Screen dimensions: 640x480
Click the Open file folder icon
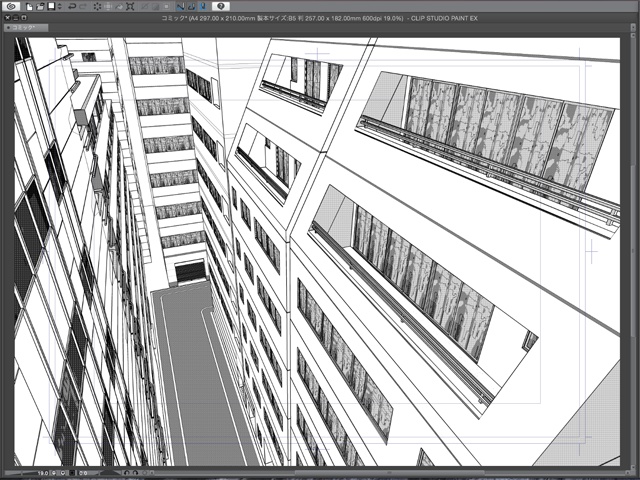(x=40, y=7)
